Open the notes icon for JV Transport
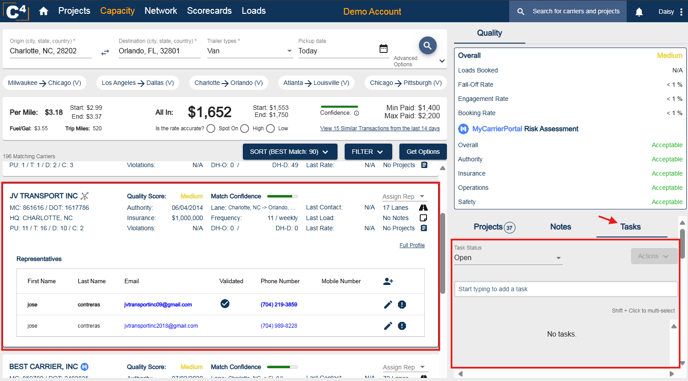 [x=423, y=218]
